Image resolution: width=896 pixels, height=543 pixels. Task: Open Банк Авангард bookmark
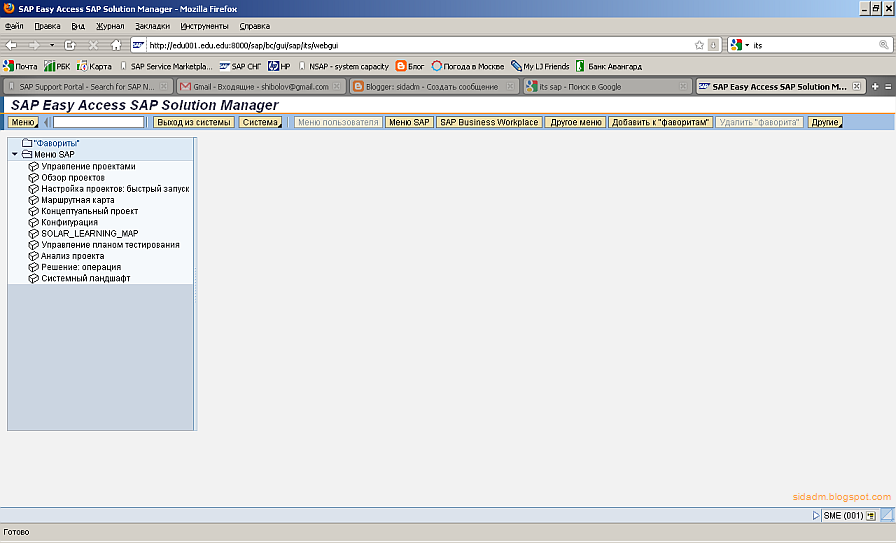tap(609, 66)
